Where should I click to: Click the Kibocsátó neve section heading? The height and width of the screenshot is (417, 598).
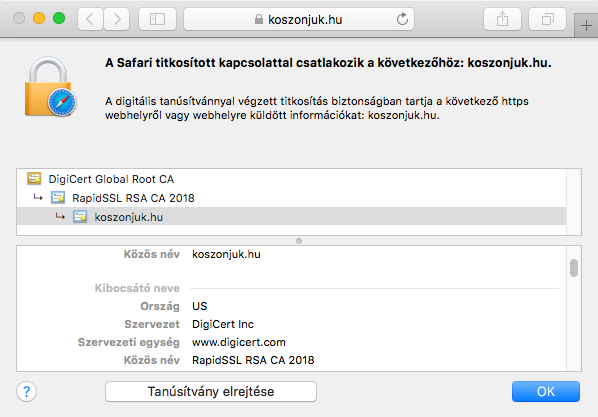(137, 288)
